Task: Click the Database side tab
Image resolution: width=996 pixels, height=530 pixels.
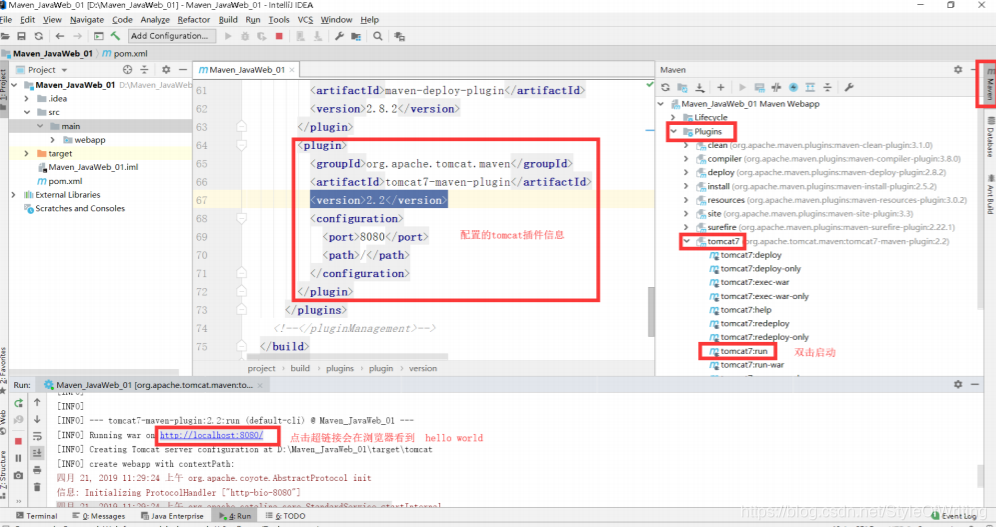Action: coord(990,137)
